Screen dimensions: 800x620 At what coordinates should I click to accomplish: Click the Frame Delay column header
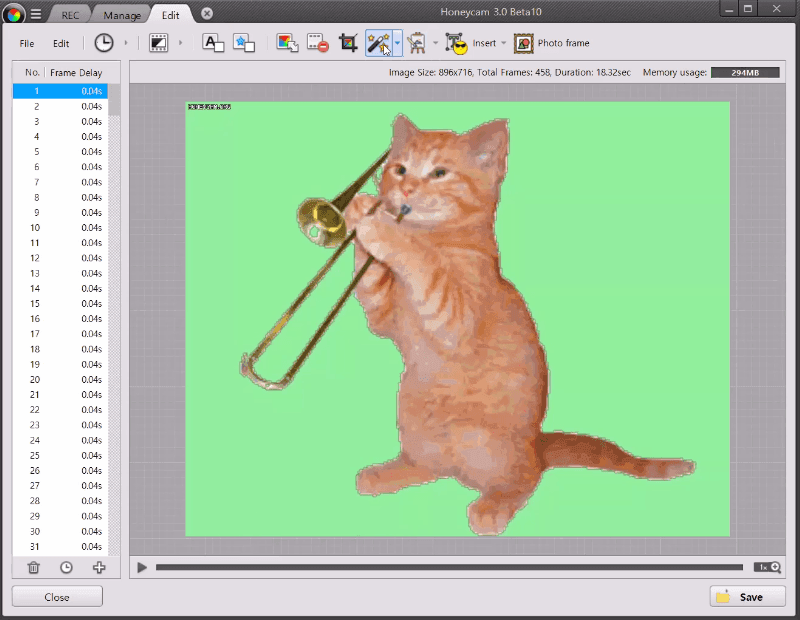(76, 72)
